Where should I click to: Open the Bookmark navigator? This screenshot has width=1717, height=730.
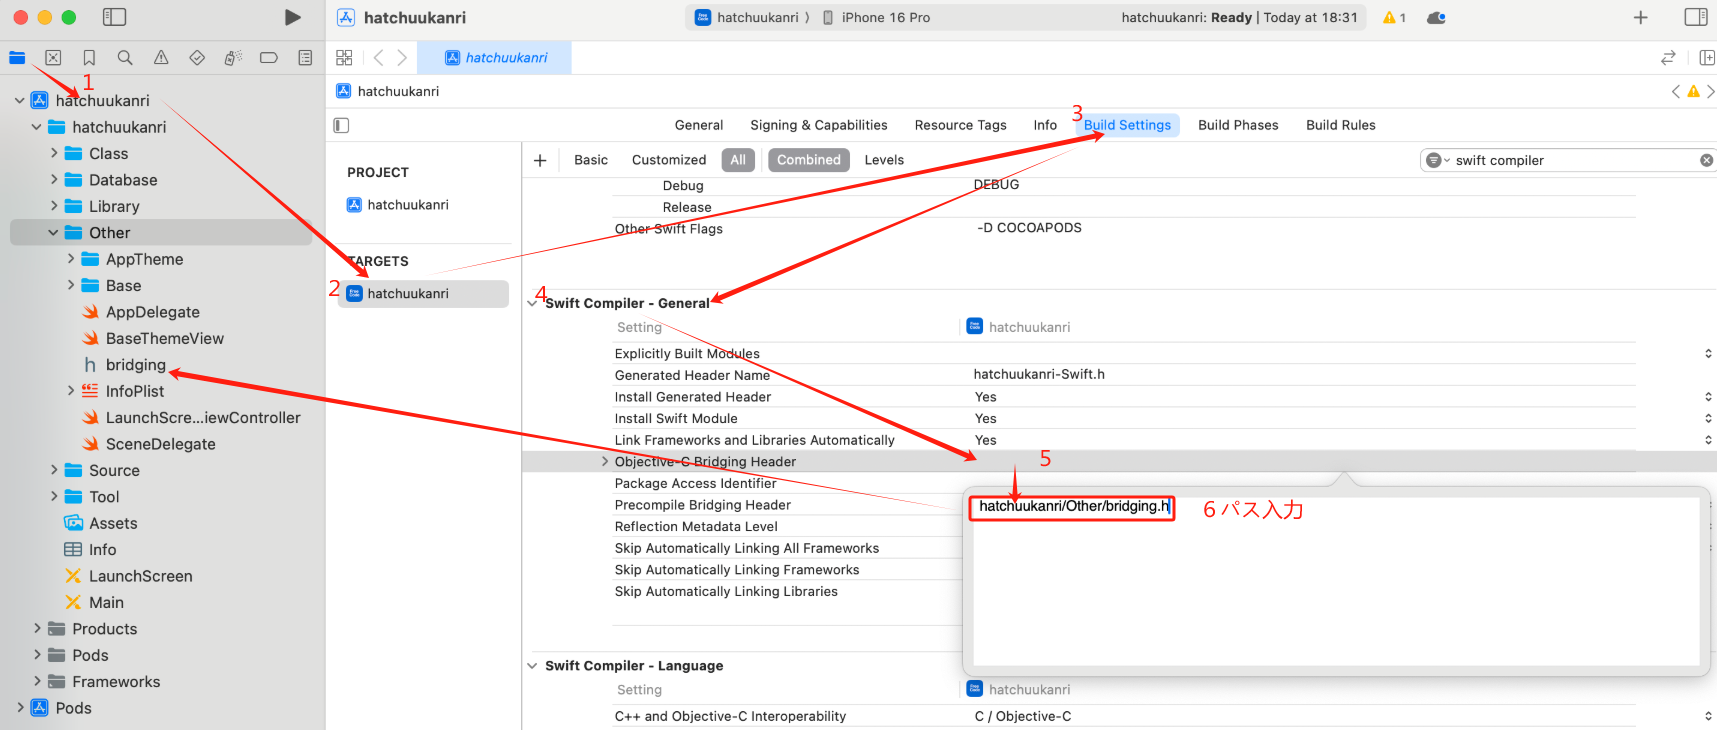89,58
